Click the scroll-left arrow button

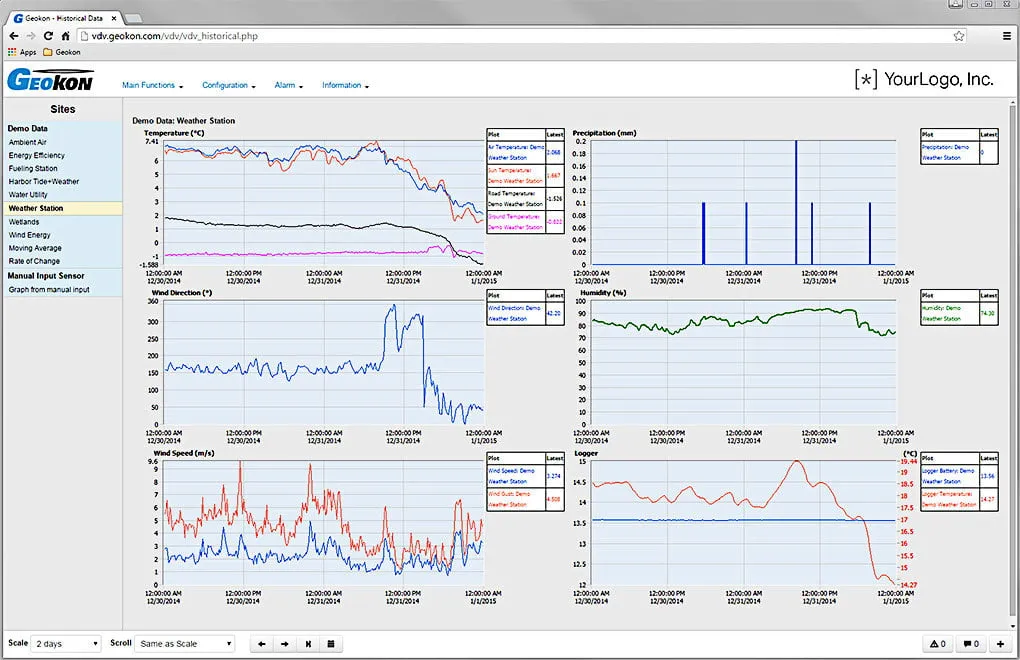coord(262,644)
